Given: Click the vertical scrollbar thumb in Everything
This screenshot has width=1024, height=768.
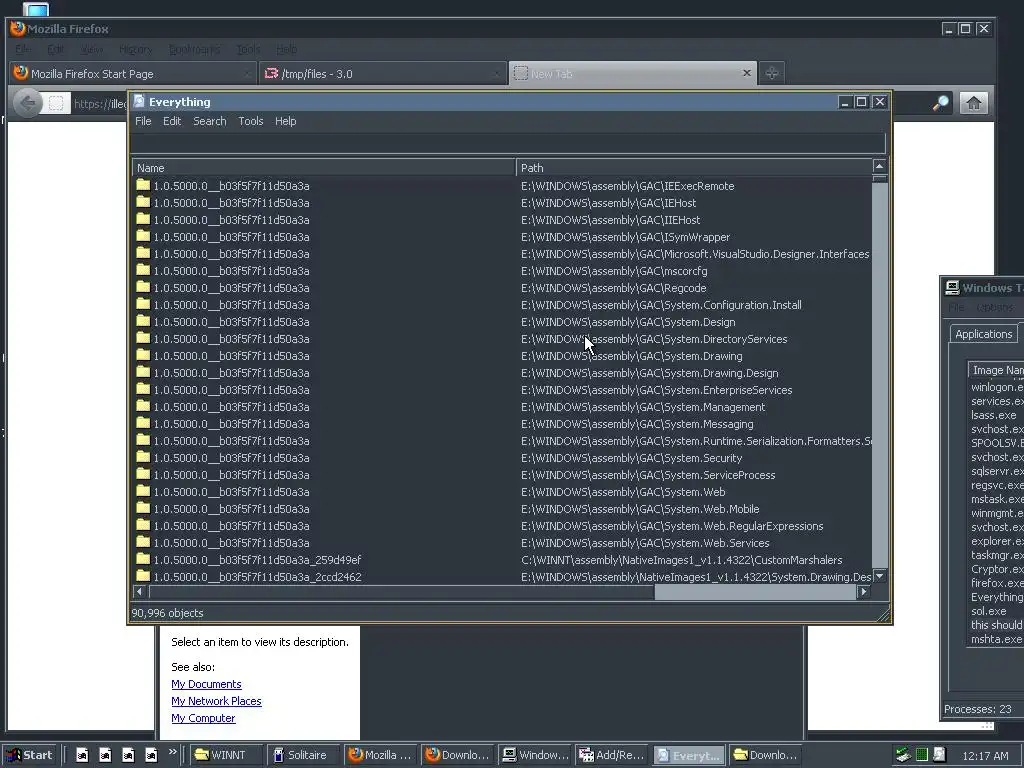Looking at the screenshot, I should click(880, 180).
